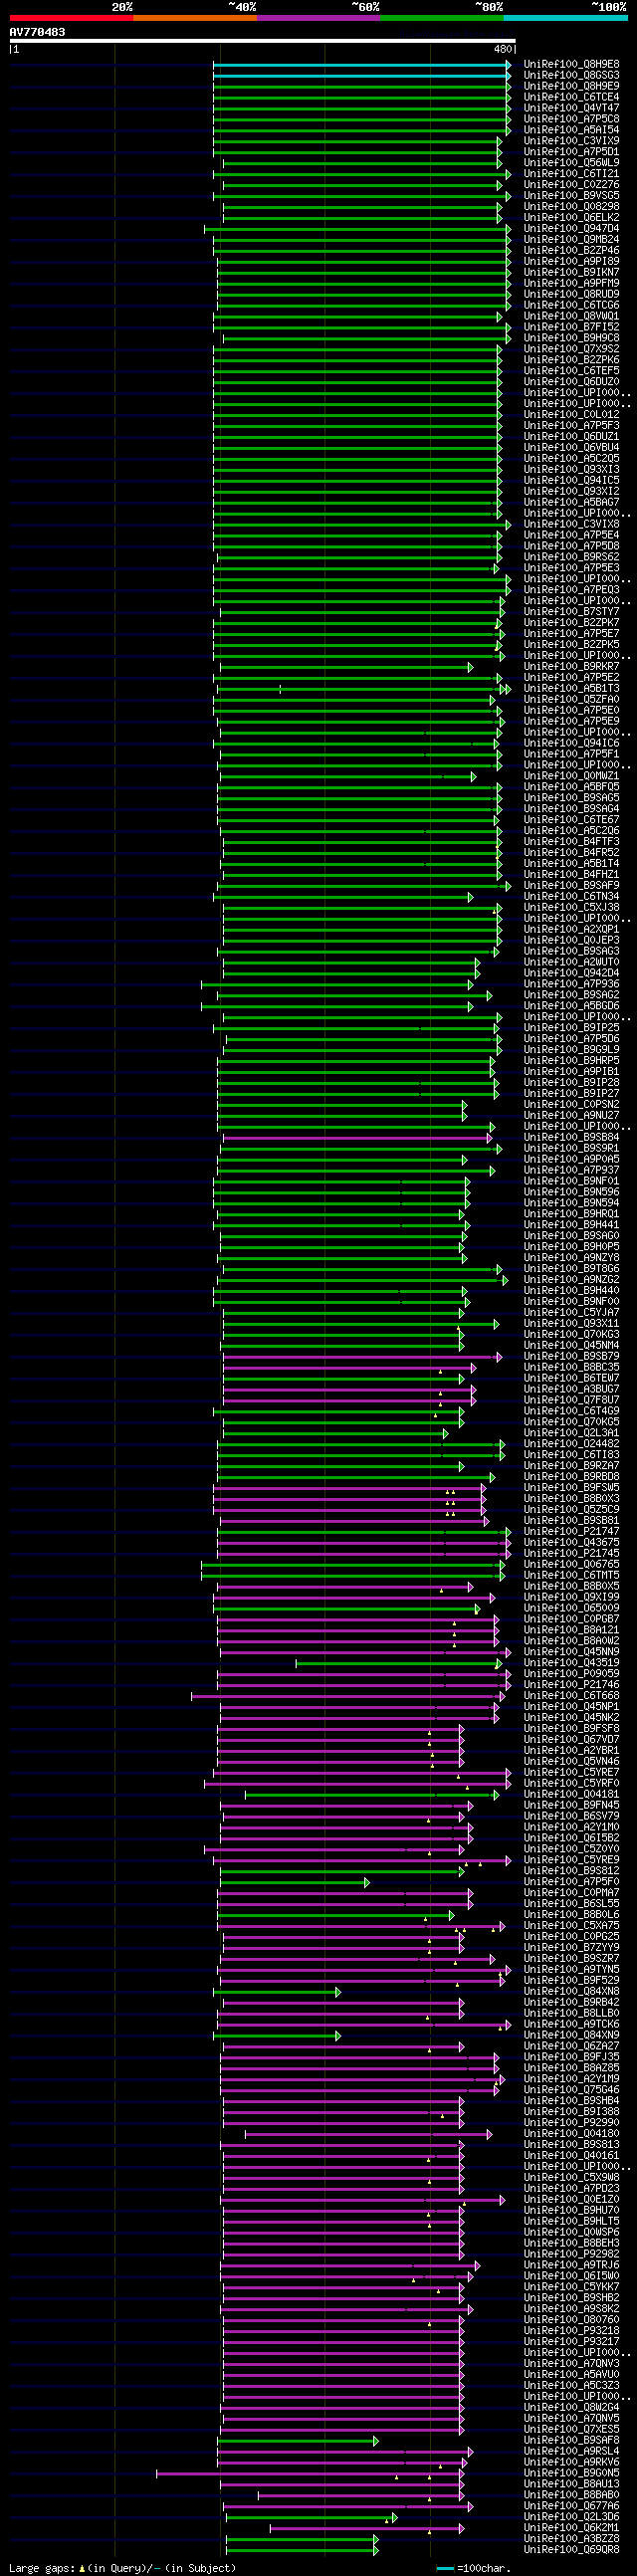The height and width of the screenshot is (2576, 637).
Task: Select hit UniRef100_A9TCK6
Action: click(571, 2025)
